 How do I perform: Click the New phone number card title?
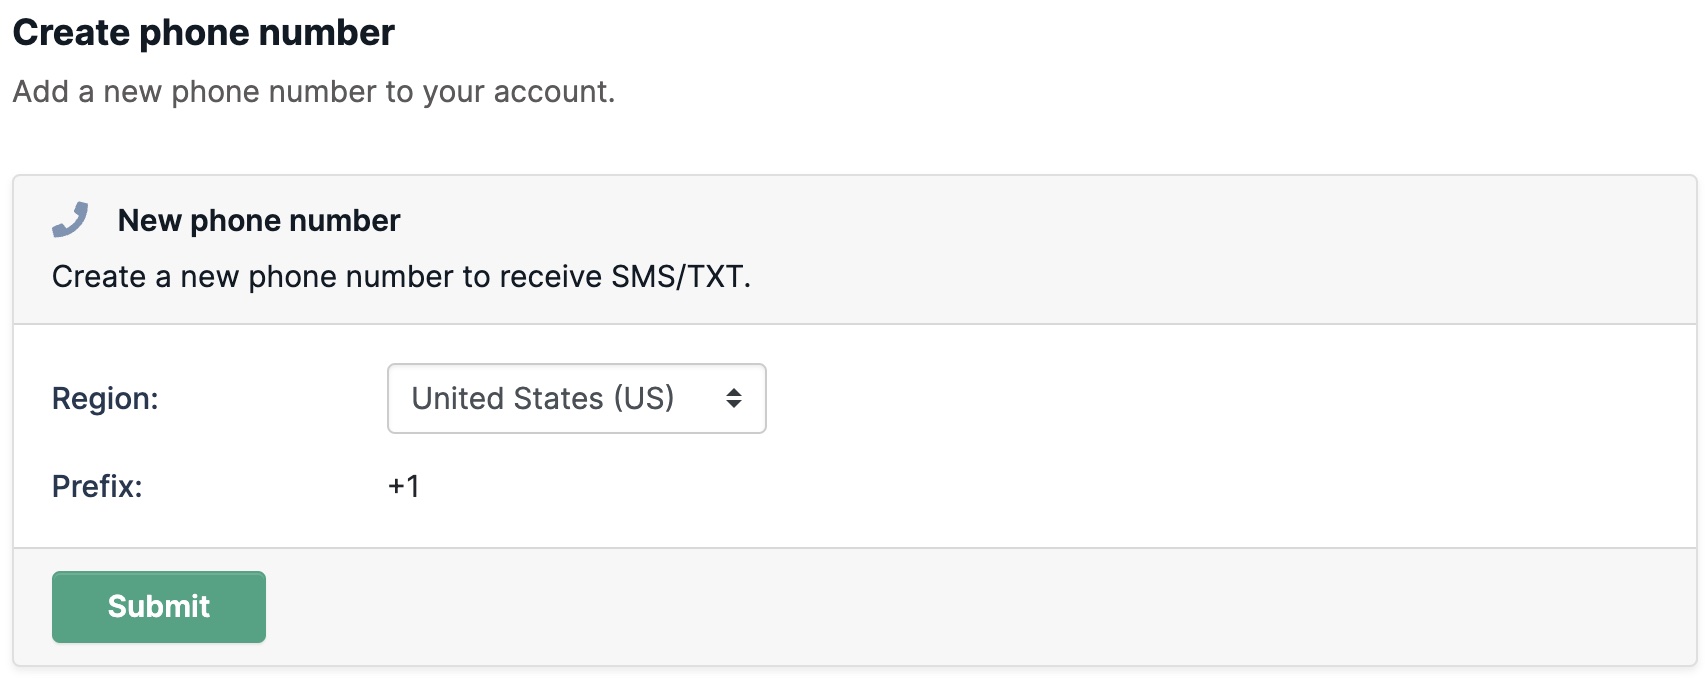(259, 220)
